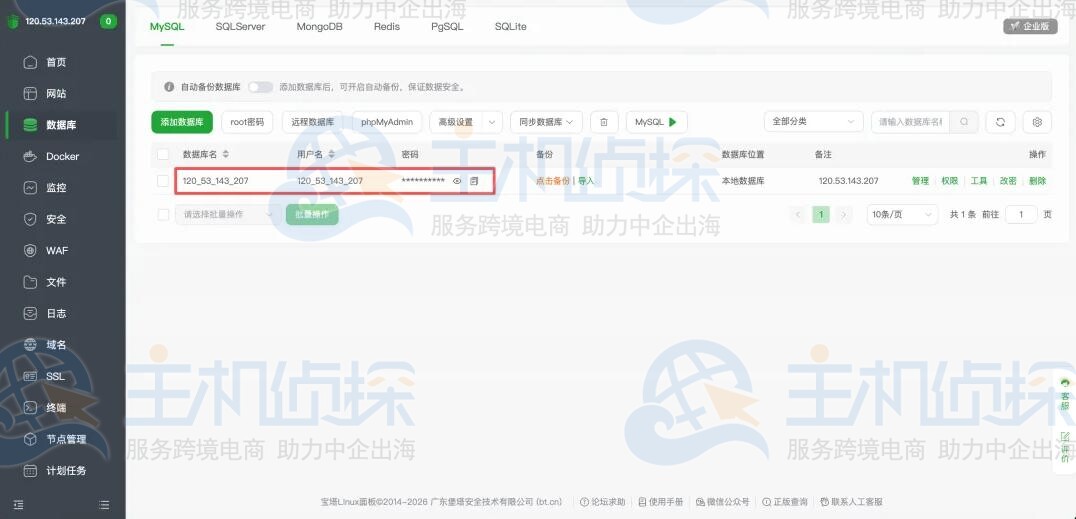1076x519 pixels.
Task: Click the bottom-right sidebar list icon
Action: coord(104,505)
